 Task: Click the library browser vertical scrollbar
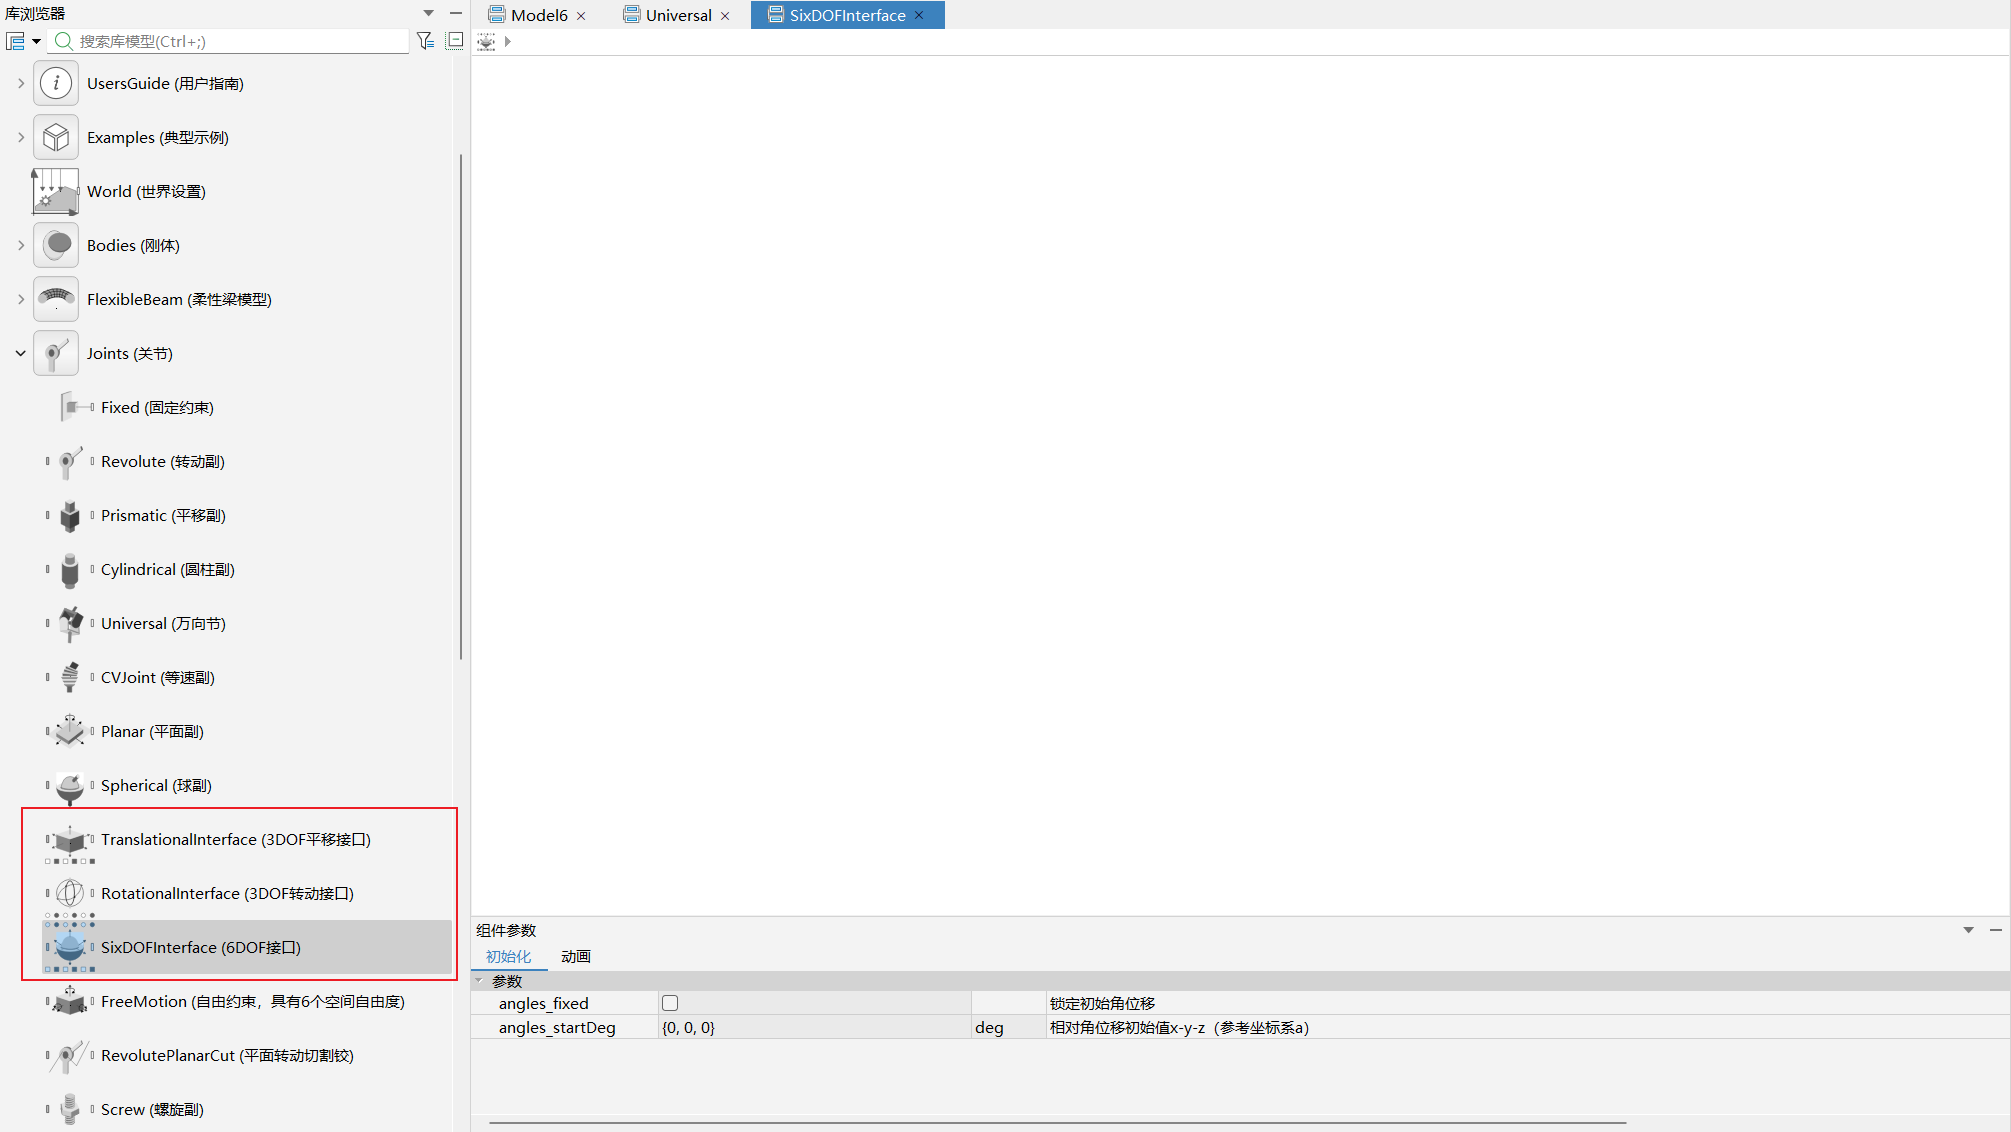click(x=461, y=406)
